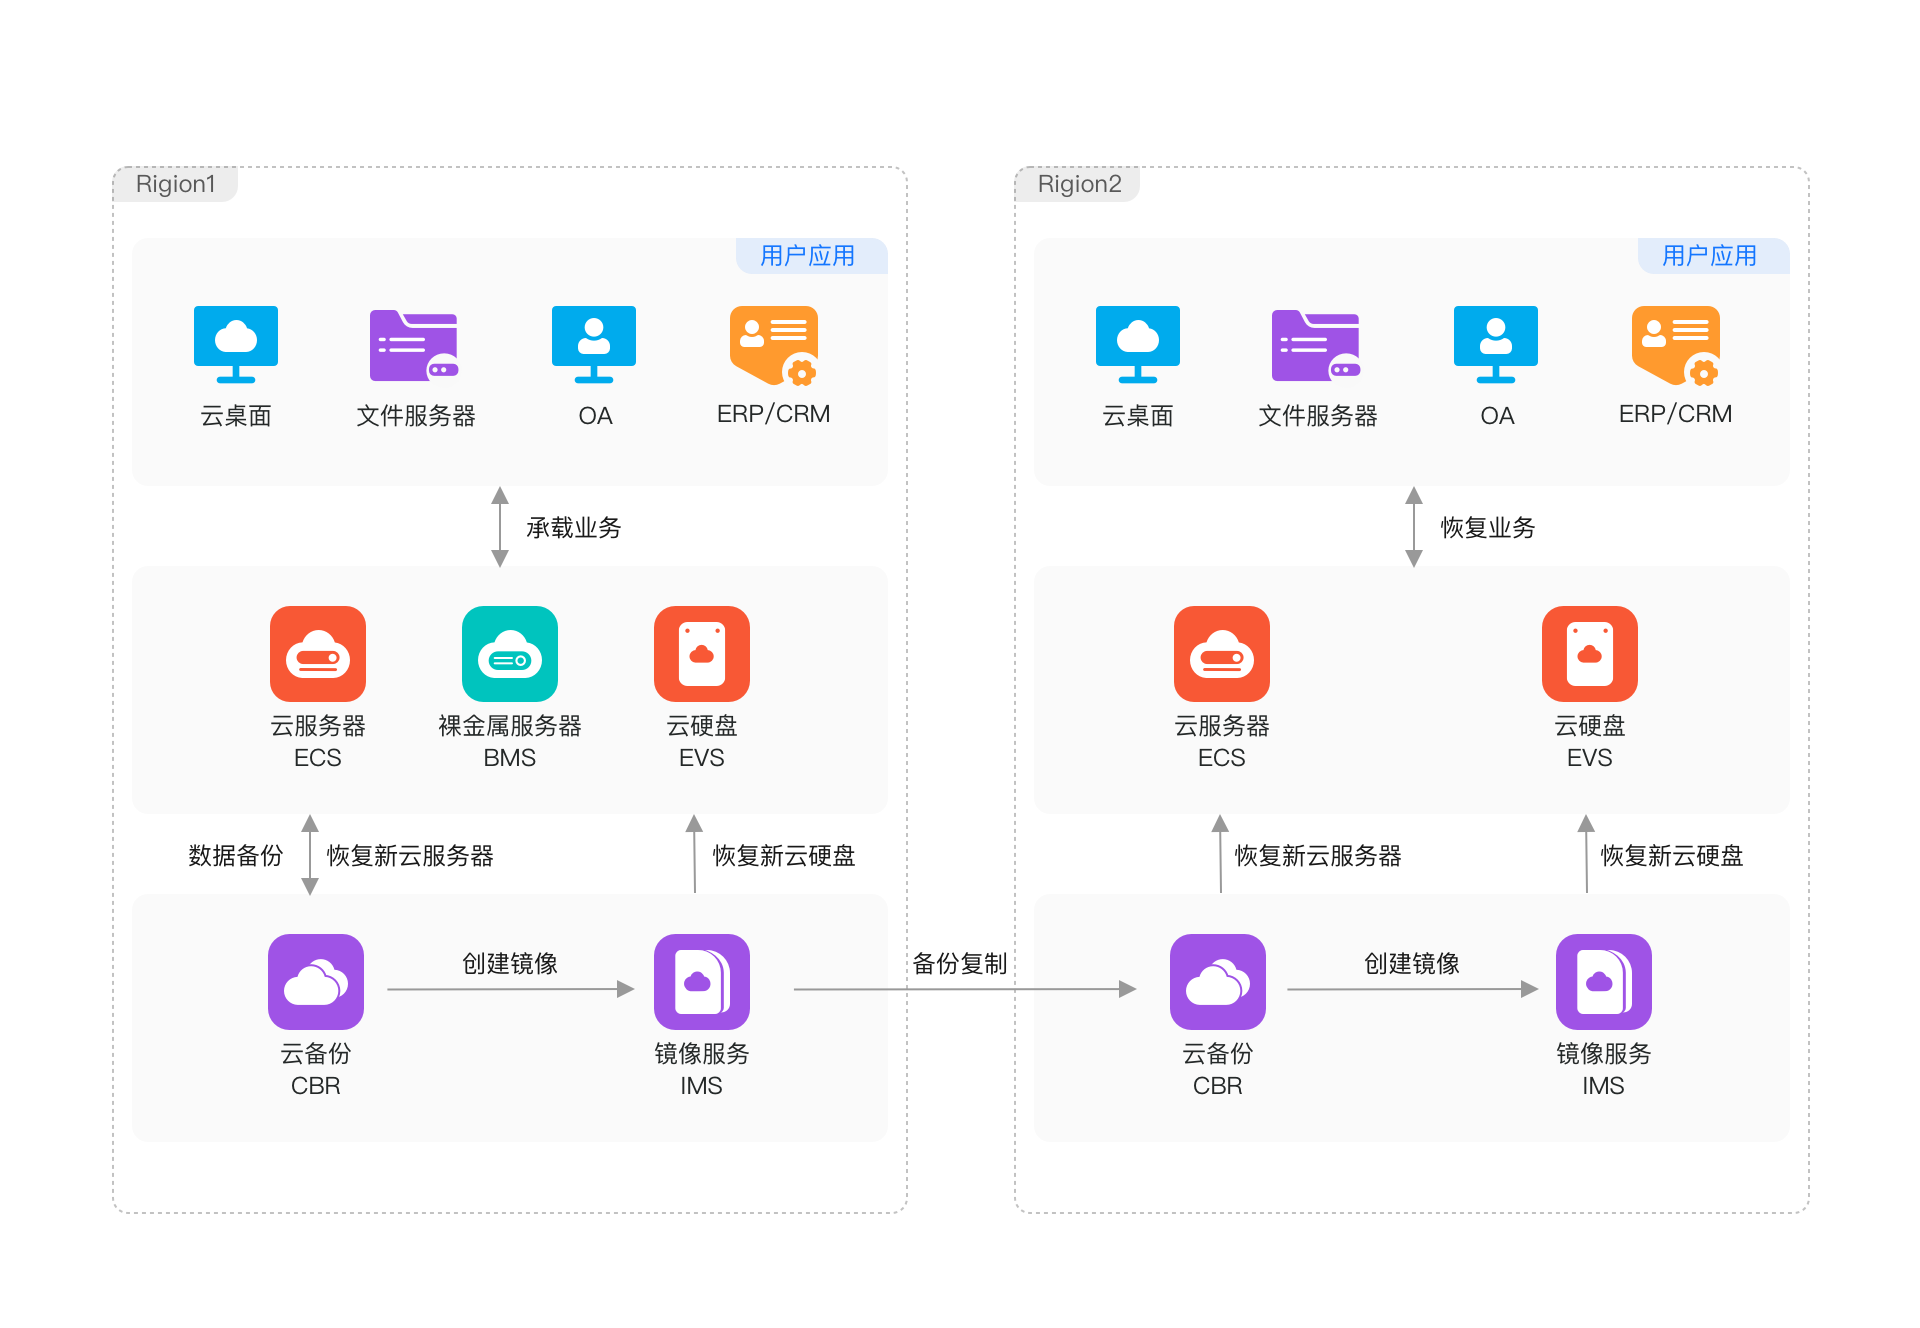Select the 云服务器 ECS icon in Rigion1
The height and width of the screenshot is (1328, 1920).
tap(318, 654)
